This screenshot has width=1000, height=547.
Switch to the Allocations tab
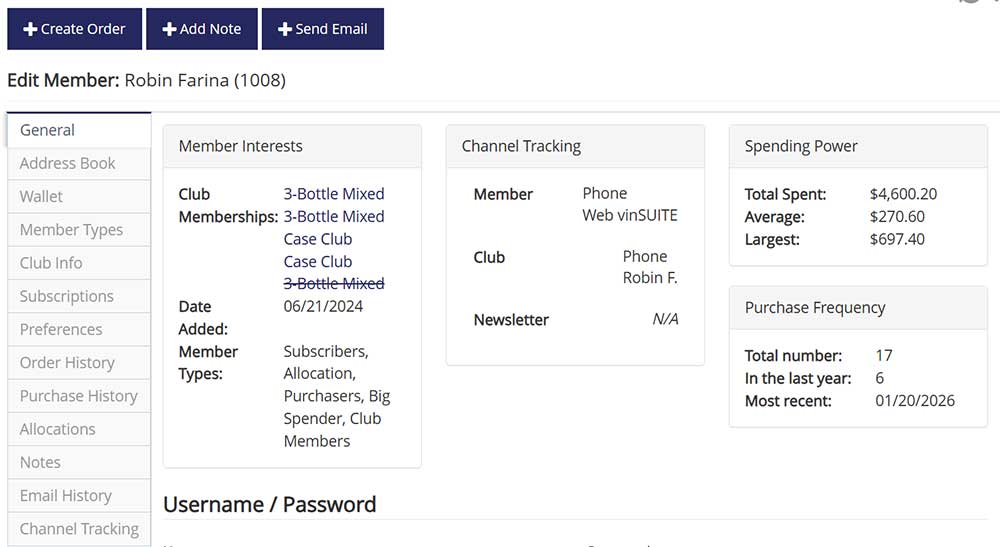pyautogui.click(x=79, y=428)
